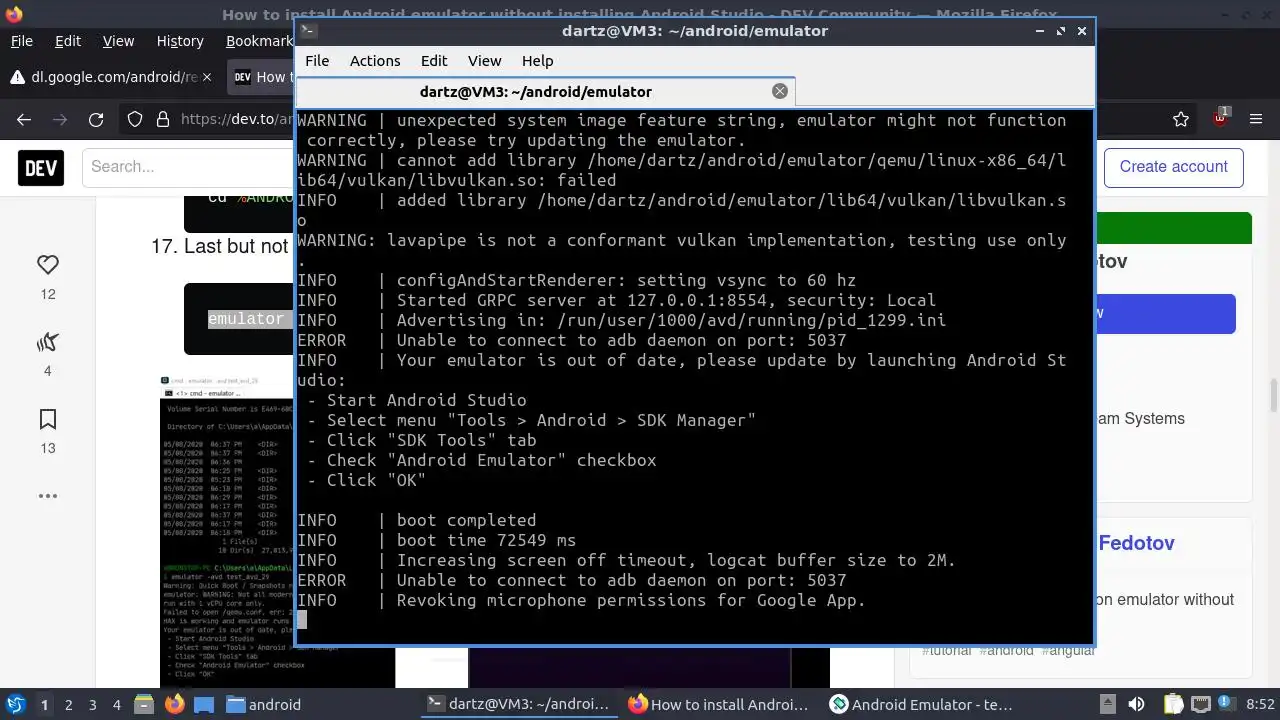
Task: Reload the page in Firefox
Action: [x=96, y=120]
